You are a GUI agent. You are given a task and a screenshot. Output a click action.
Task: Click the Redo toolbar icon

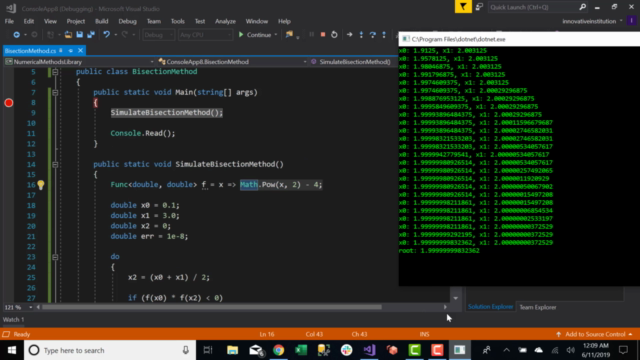[x=124, y=35]
